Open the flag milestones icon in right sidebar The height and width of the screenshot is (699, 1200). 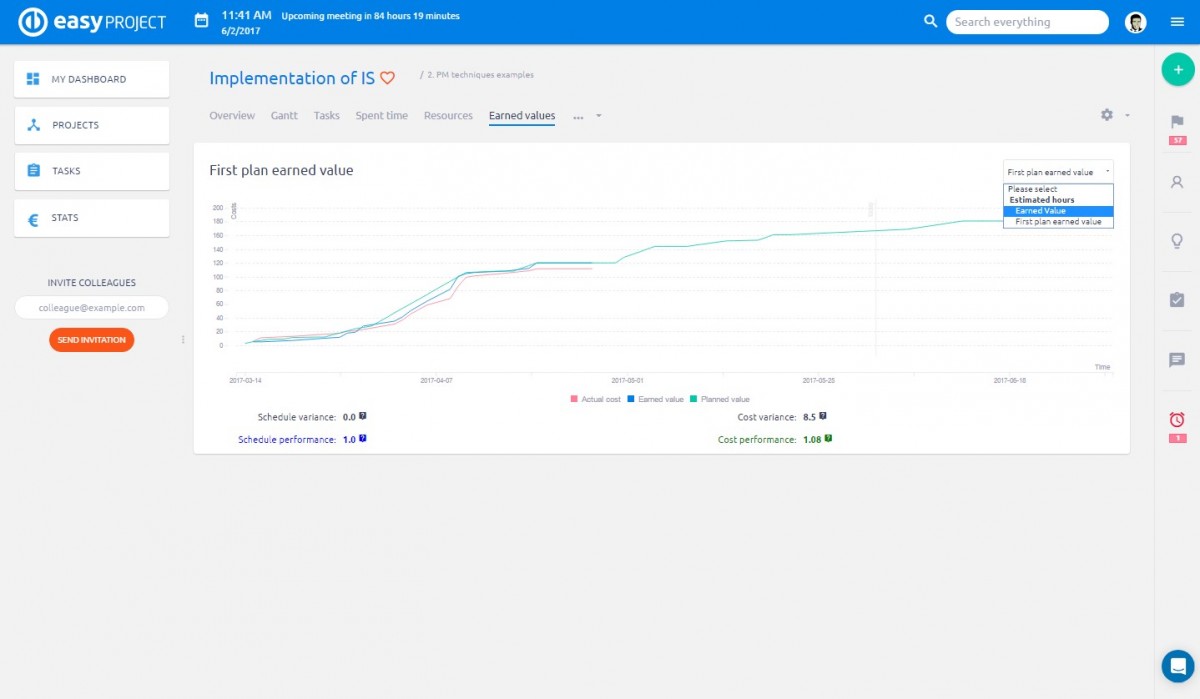1177,122
